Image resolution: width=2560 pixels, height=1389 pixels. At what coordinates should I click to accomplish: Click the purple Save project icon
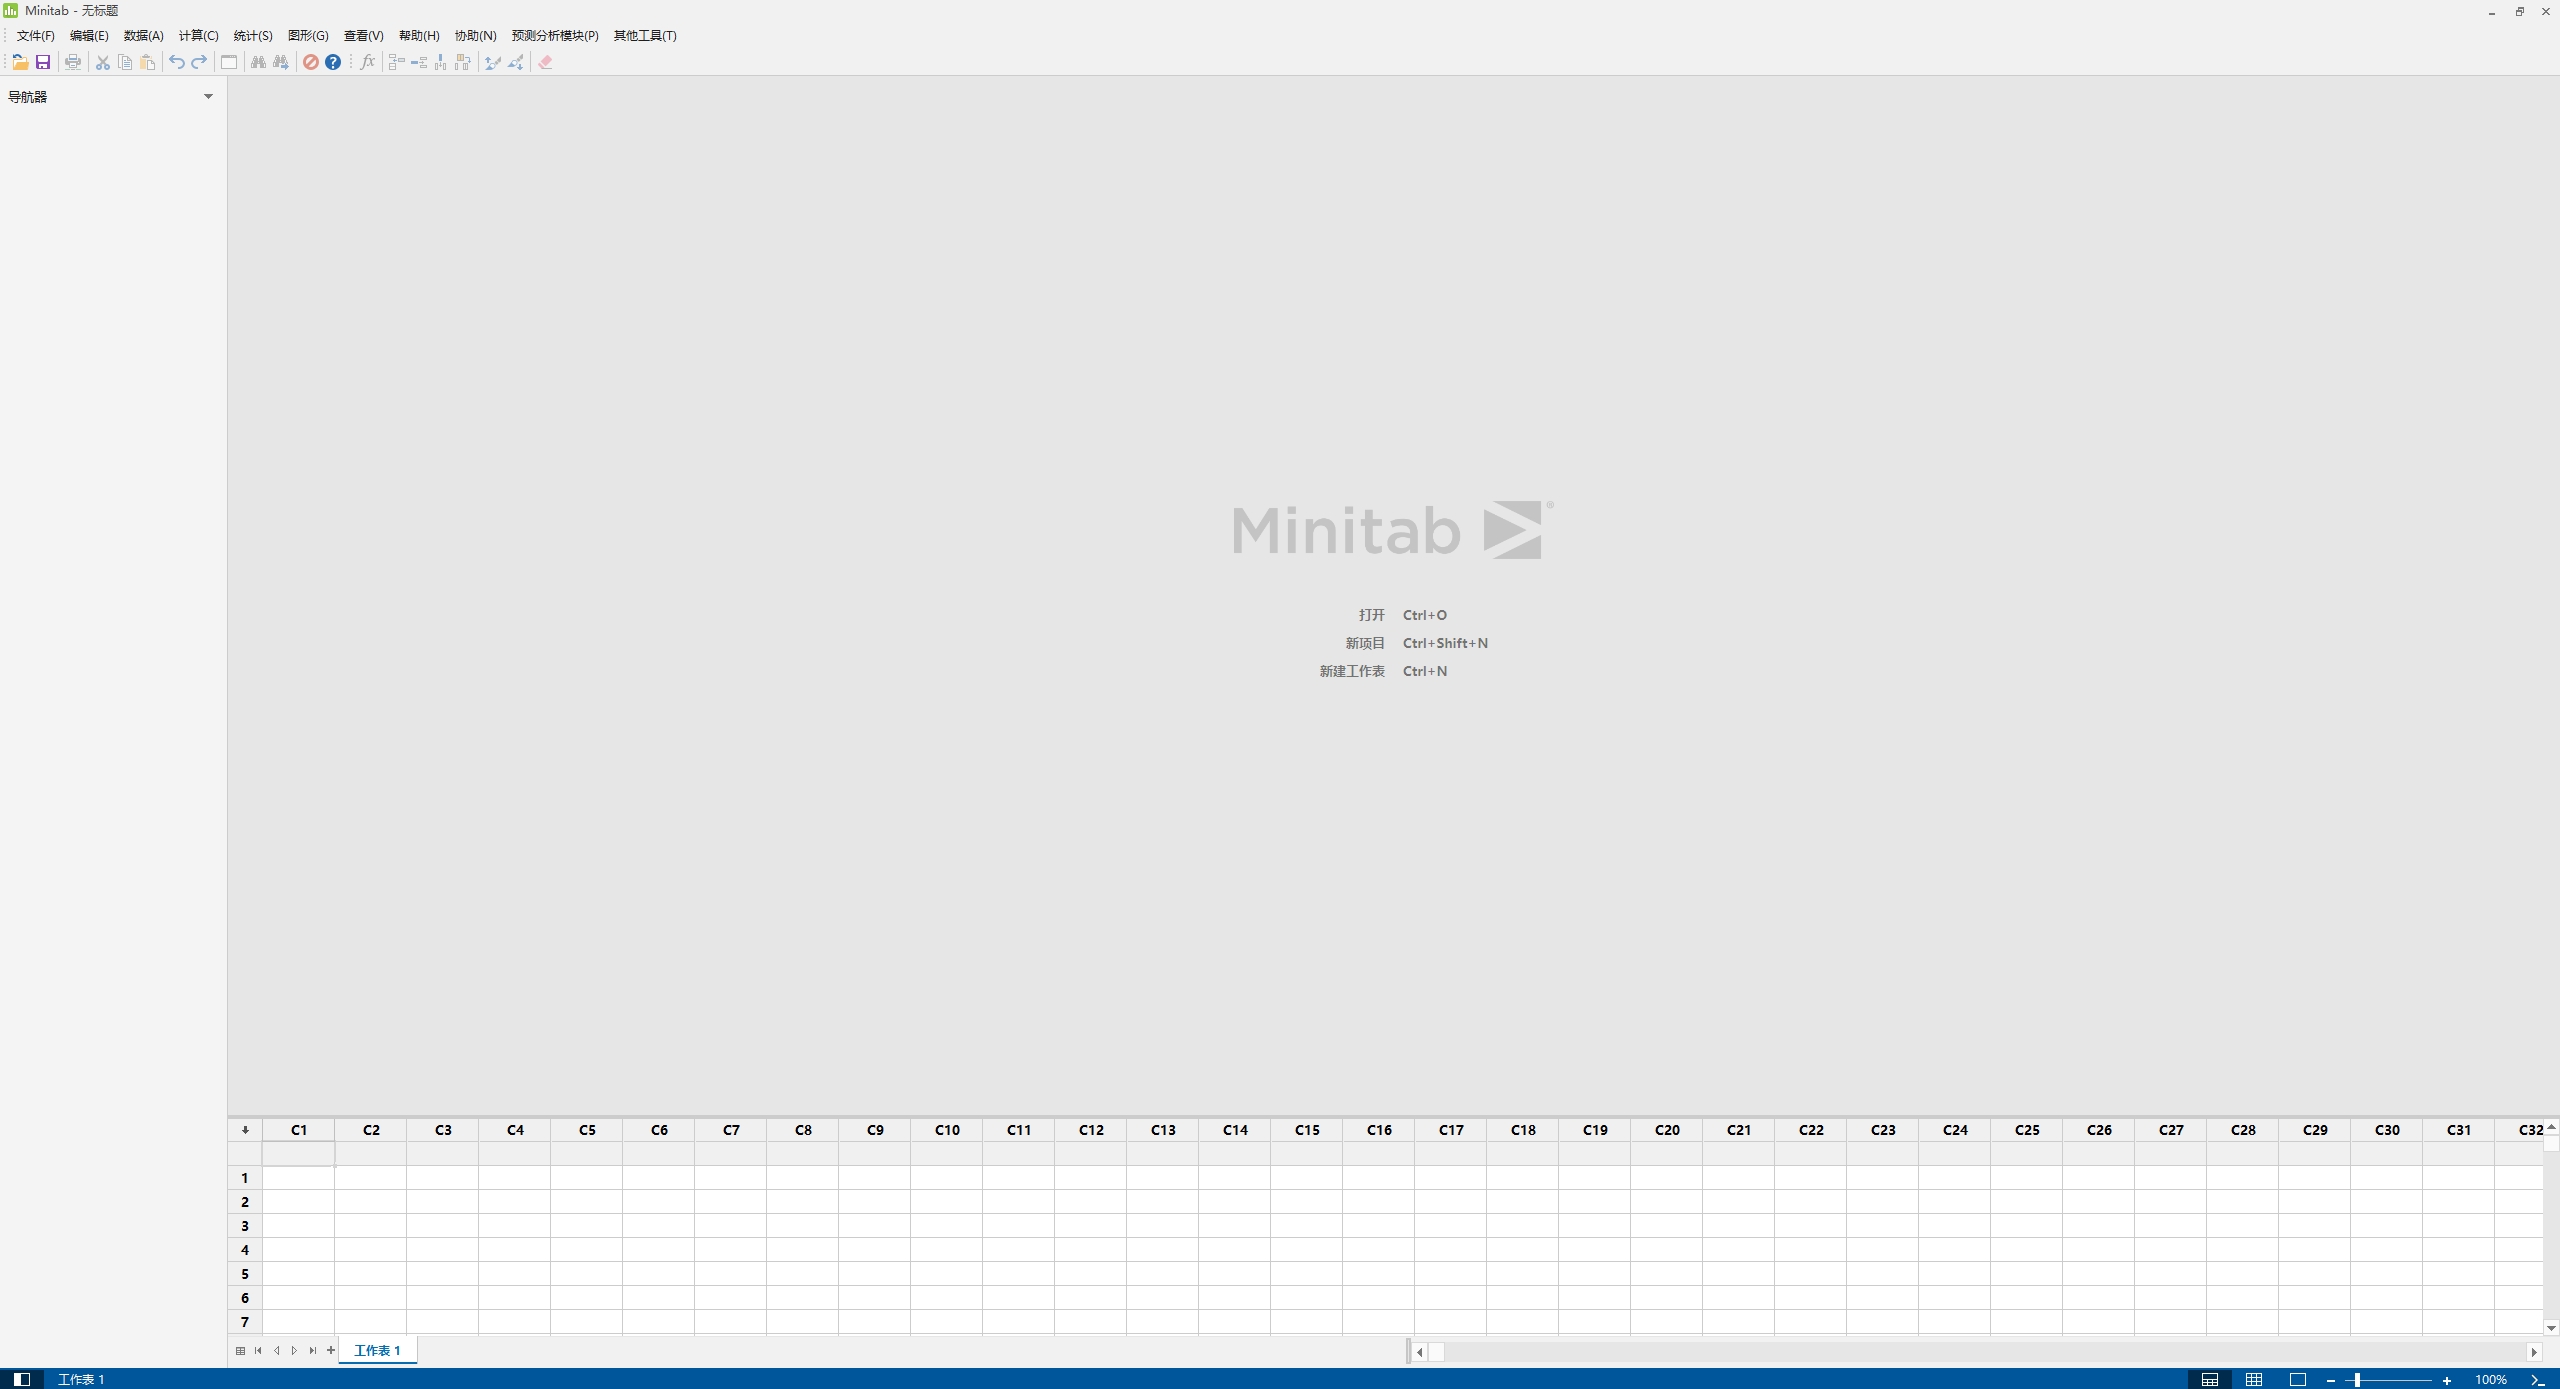point(43,62)
